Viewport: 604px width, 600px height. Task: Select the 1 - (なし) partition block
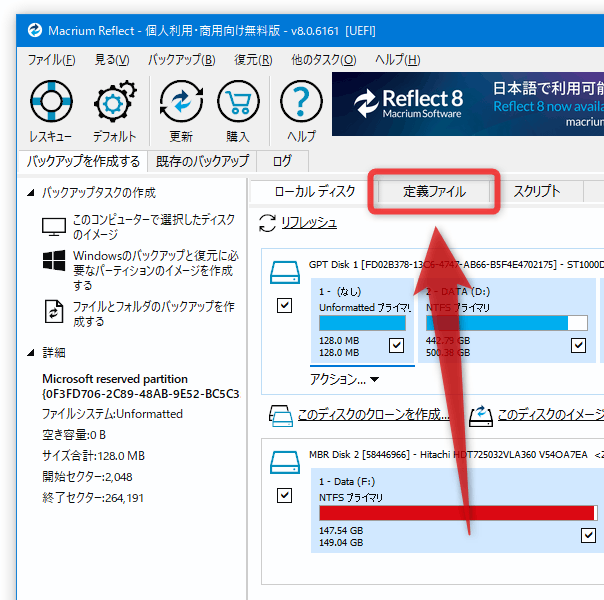[x=362, y=320]
